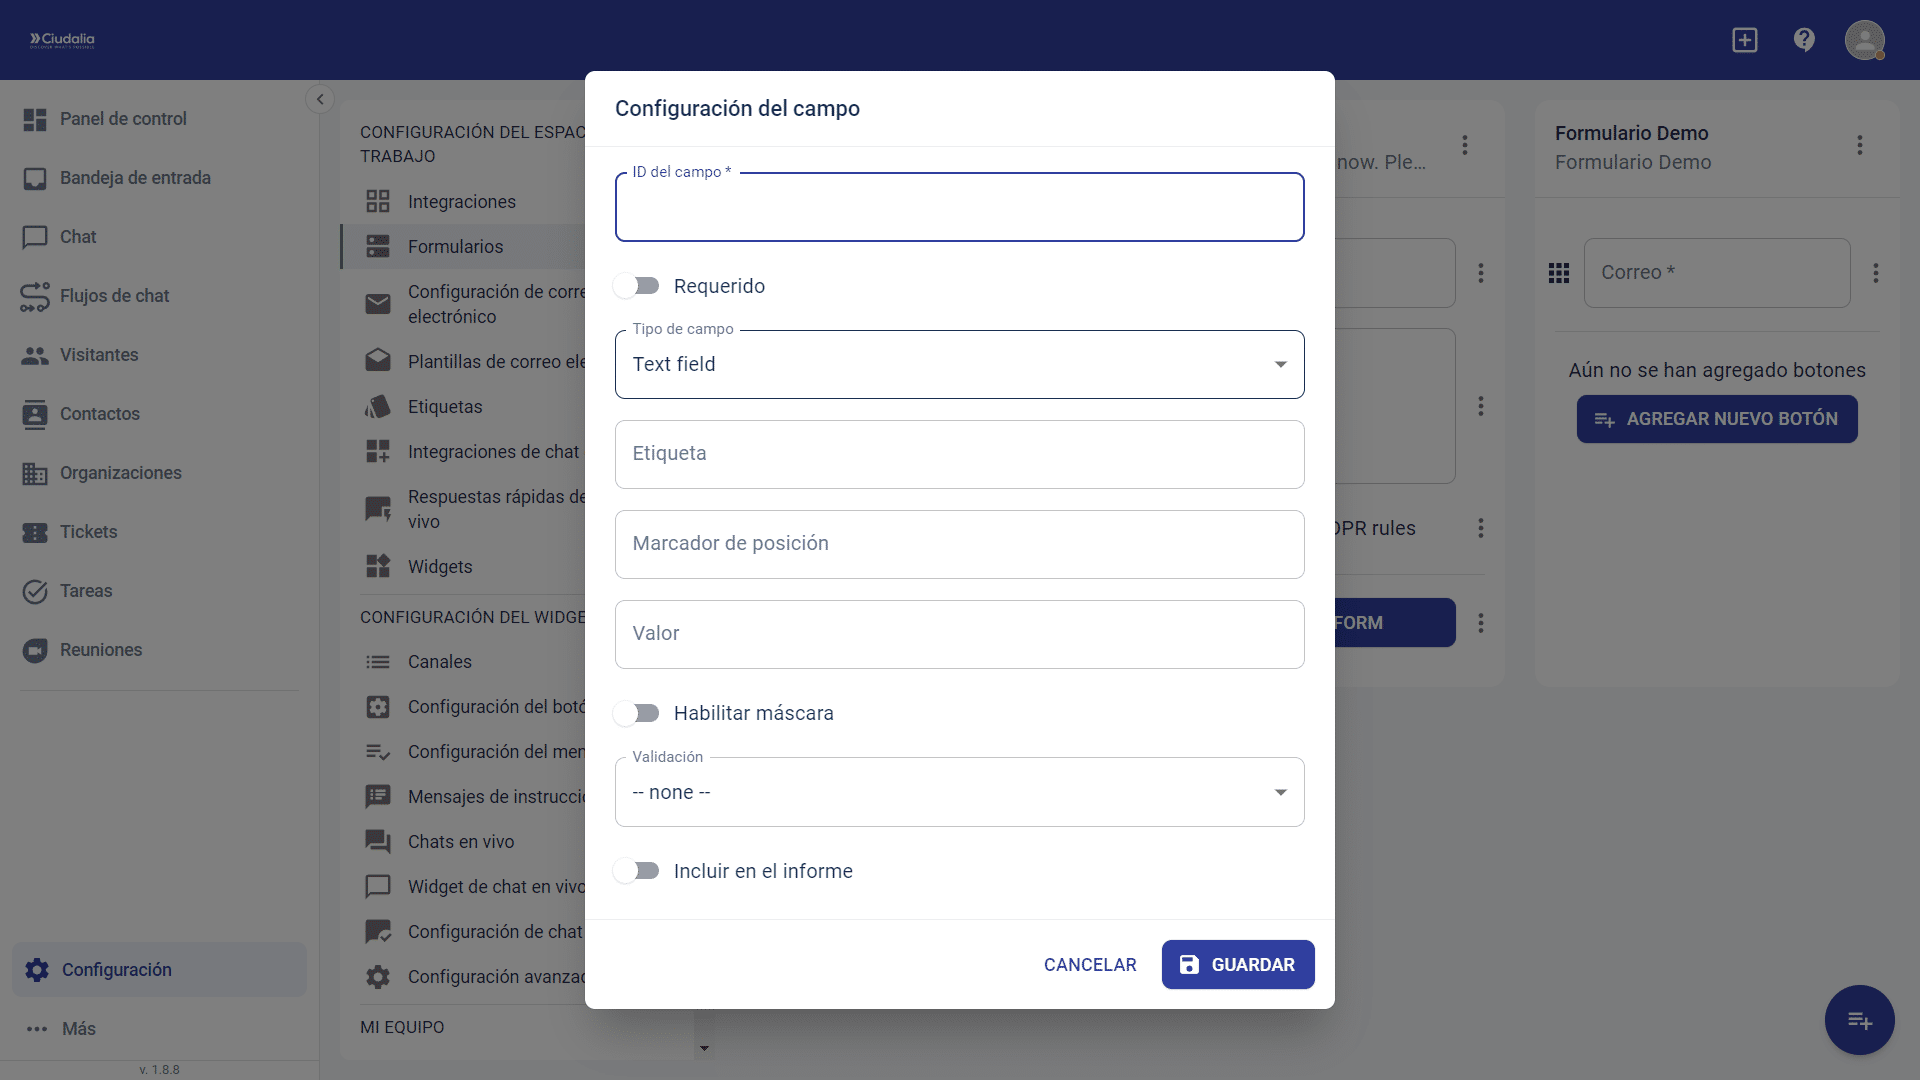Image resolution: width=1920 pixels, height=1080 pixels.
Task: Click the GUARDAR button
Action: point(1238,964)
